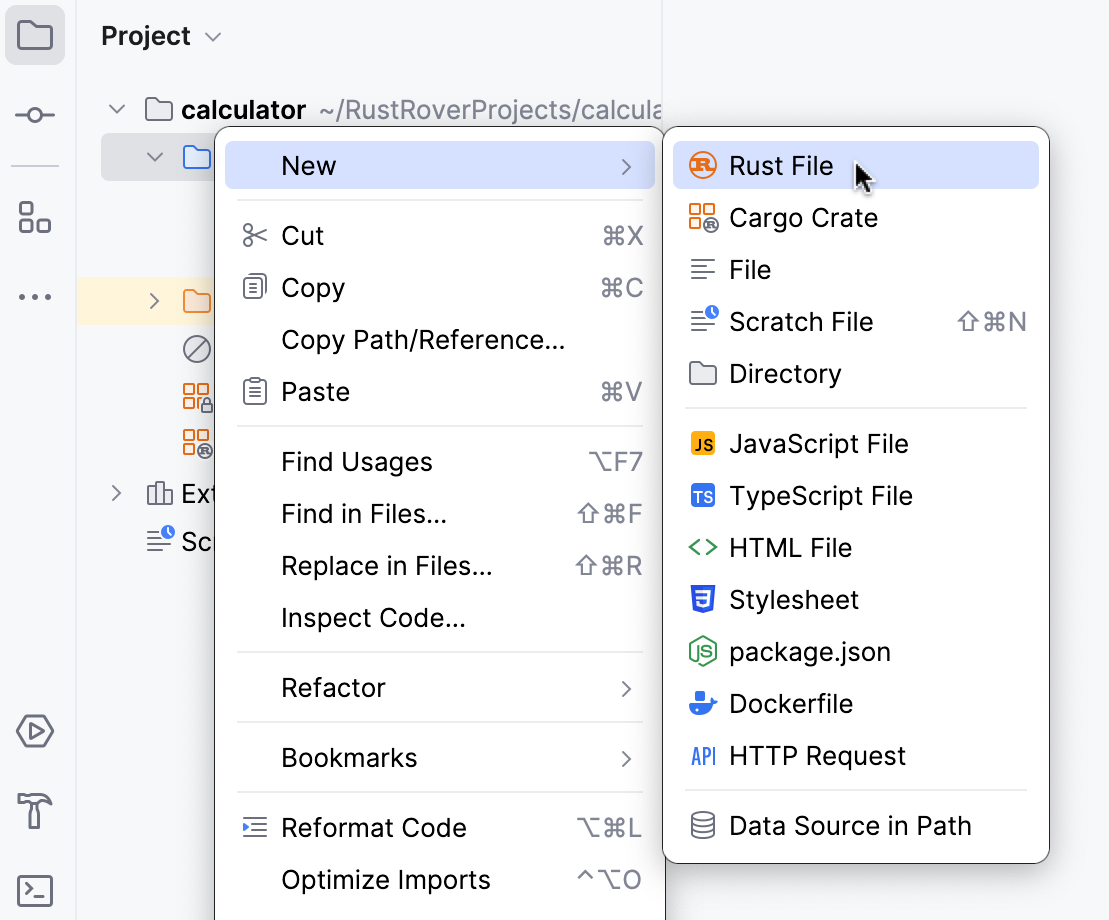Select Copy Path/Reference in context menu
The width and height of the screenshot is (1109, 920).
pos(440,339)
